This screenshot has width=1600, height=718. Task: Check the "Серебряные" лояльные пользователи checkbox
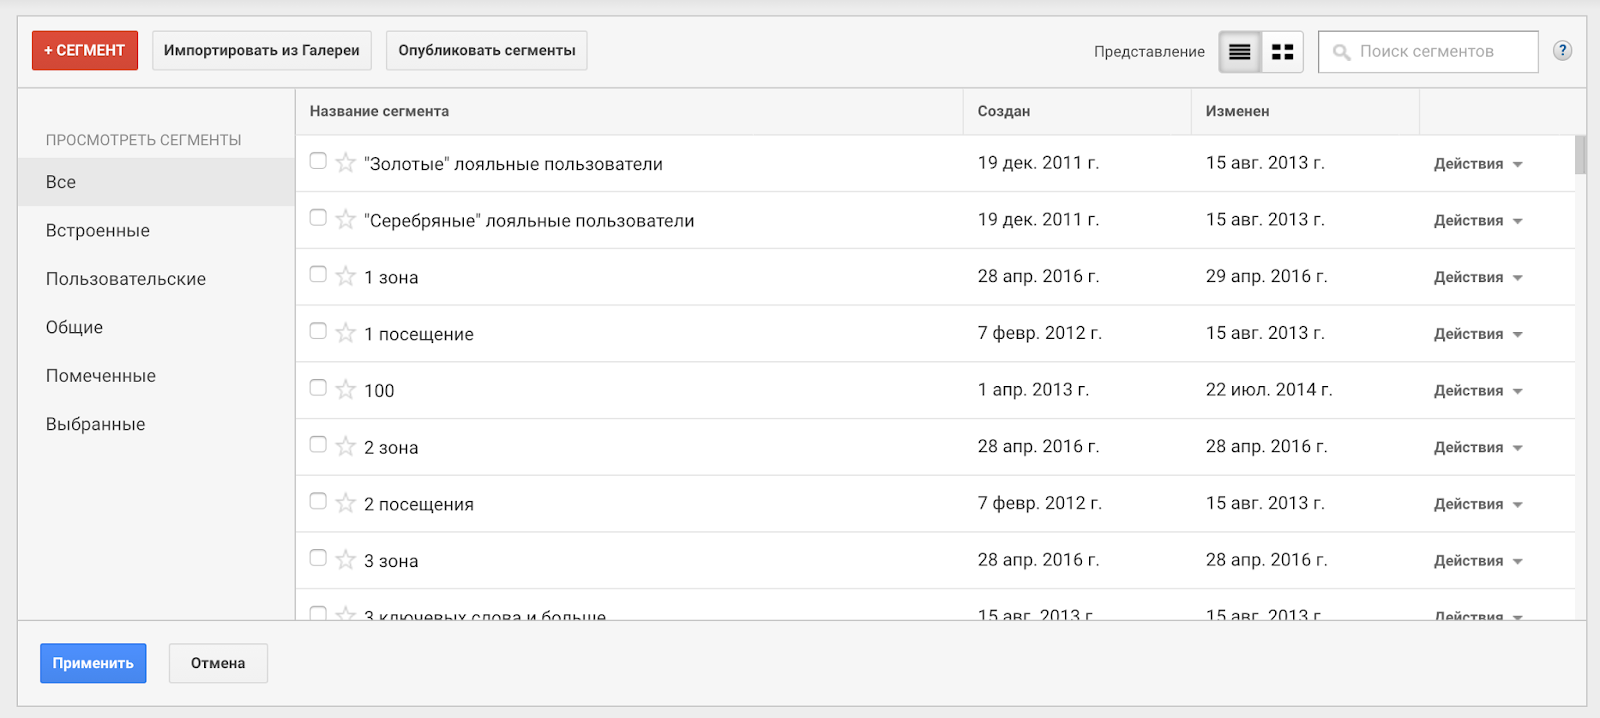pyautogui.click(x=318, y=217)
